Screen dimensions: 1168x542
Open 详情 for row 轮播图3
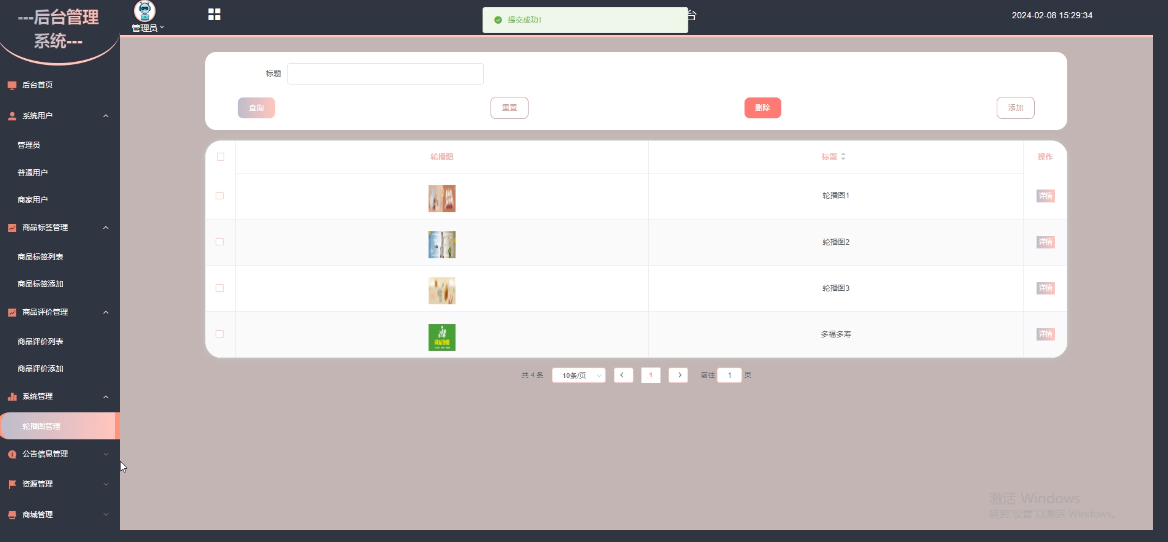tap(1045, 289)
